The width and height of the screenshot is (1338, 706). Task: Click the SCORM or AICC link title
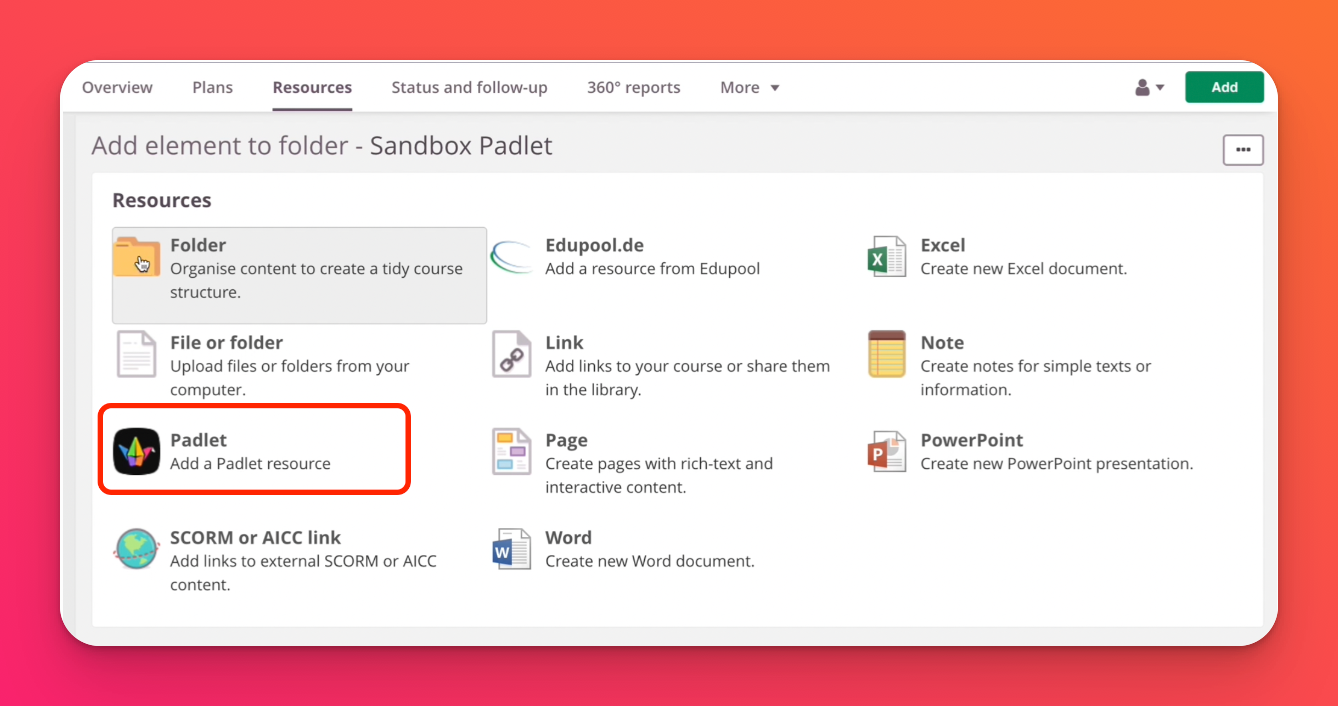click(x=255, y=537)
